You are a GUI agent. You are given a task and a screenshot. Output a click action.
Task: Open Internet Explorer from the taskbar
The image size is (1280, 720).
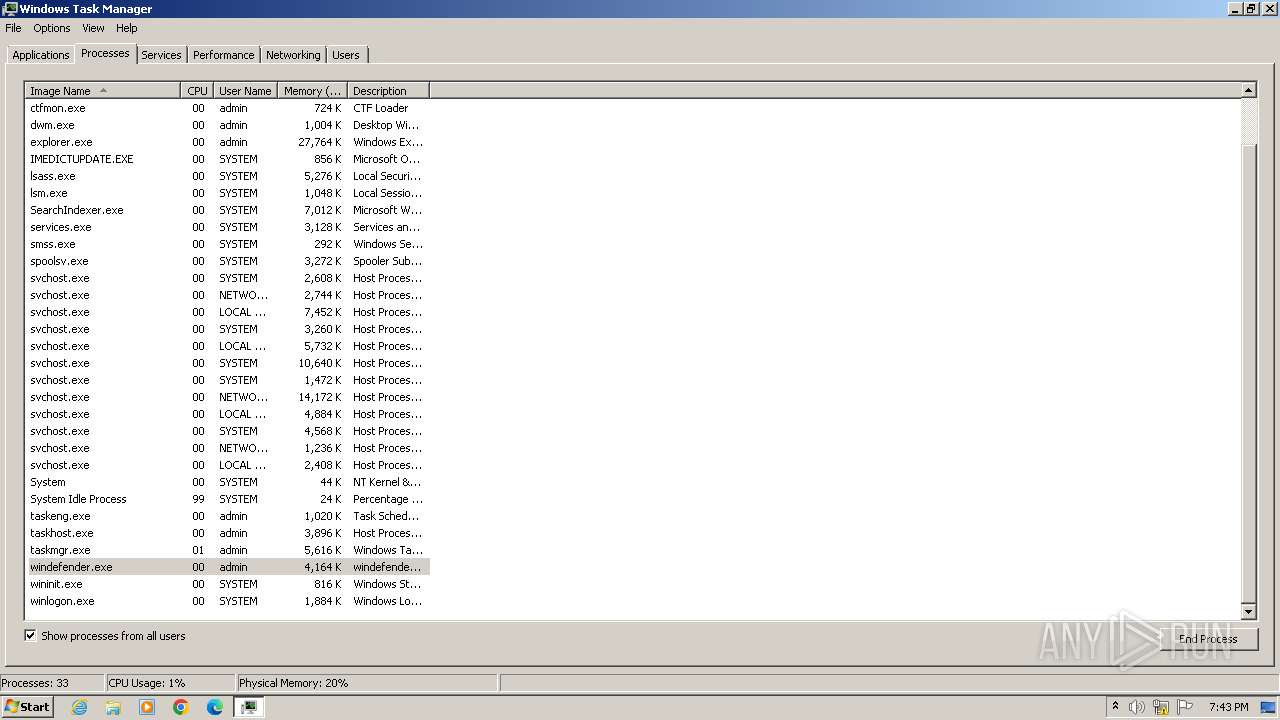point(79,707)
